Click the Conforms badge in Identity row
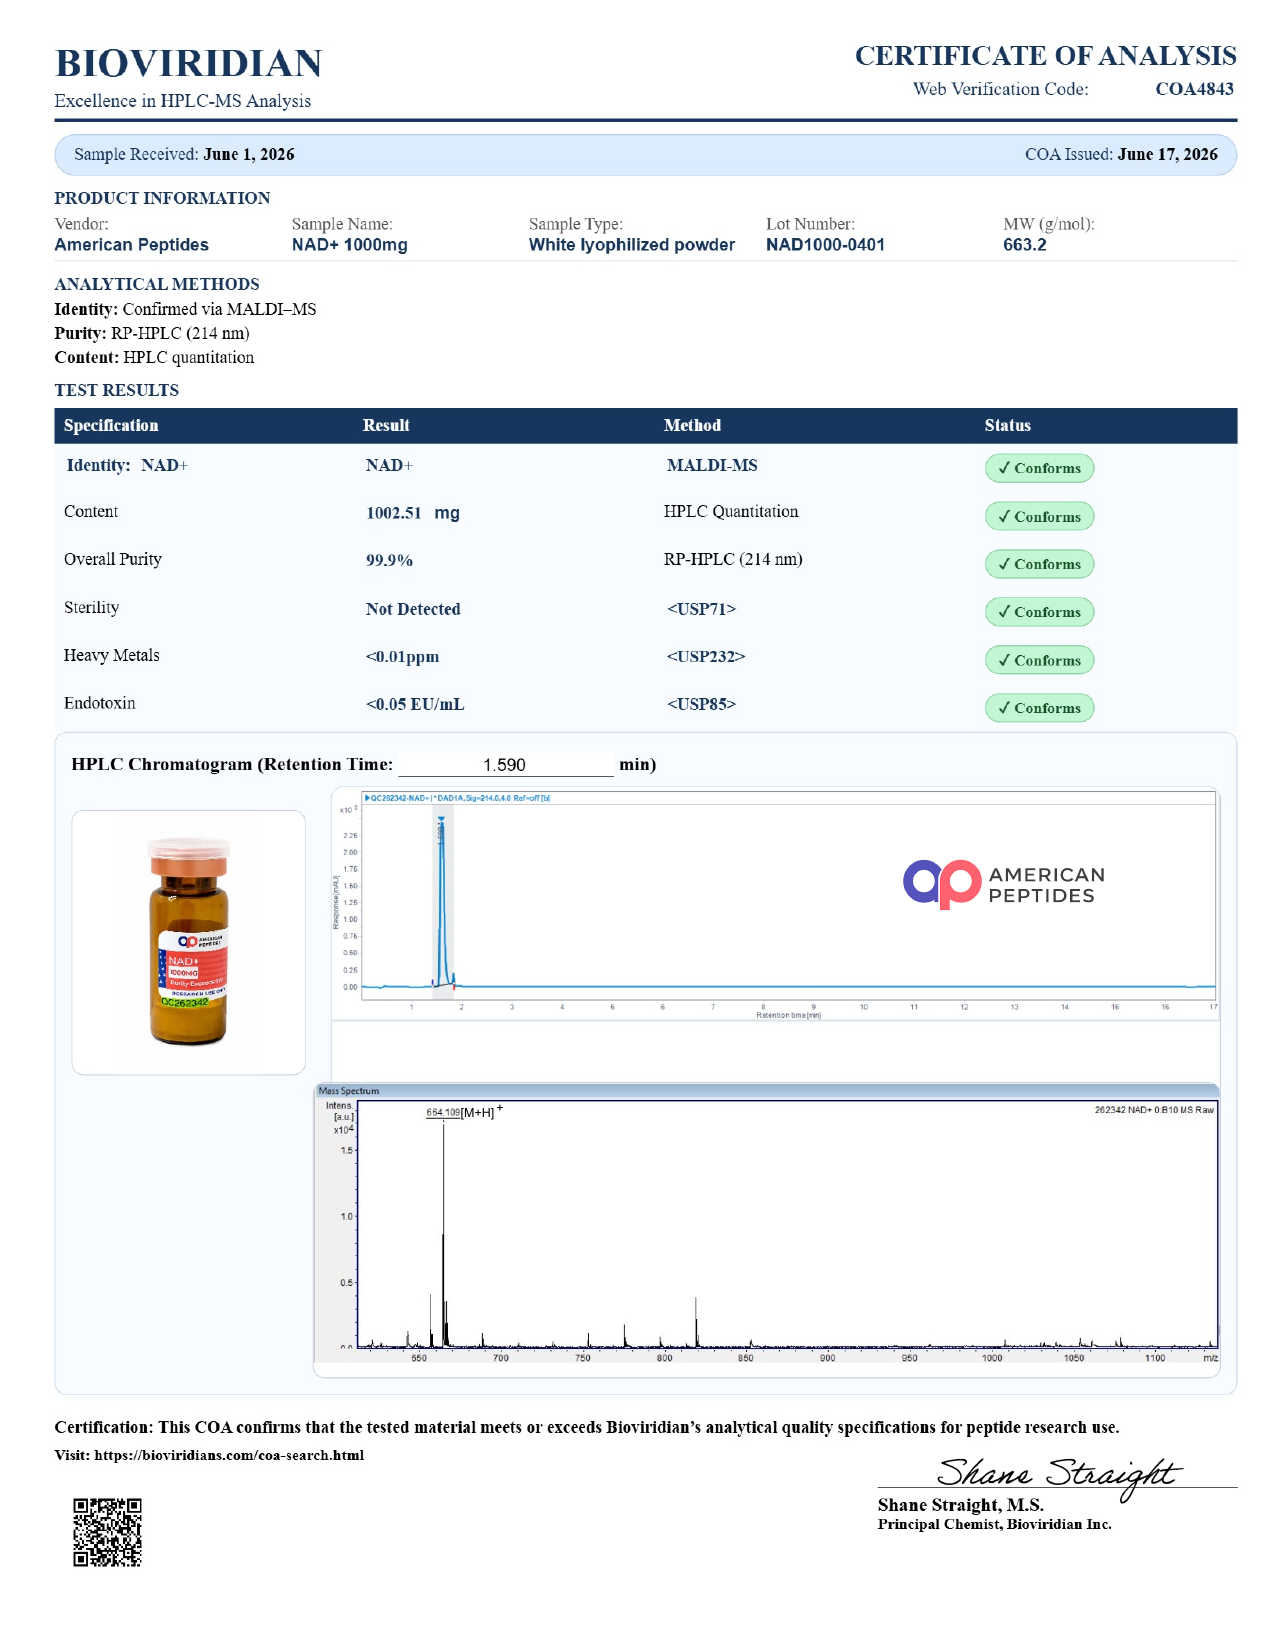 (x=1039, y=468)
